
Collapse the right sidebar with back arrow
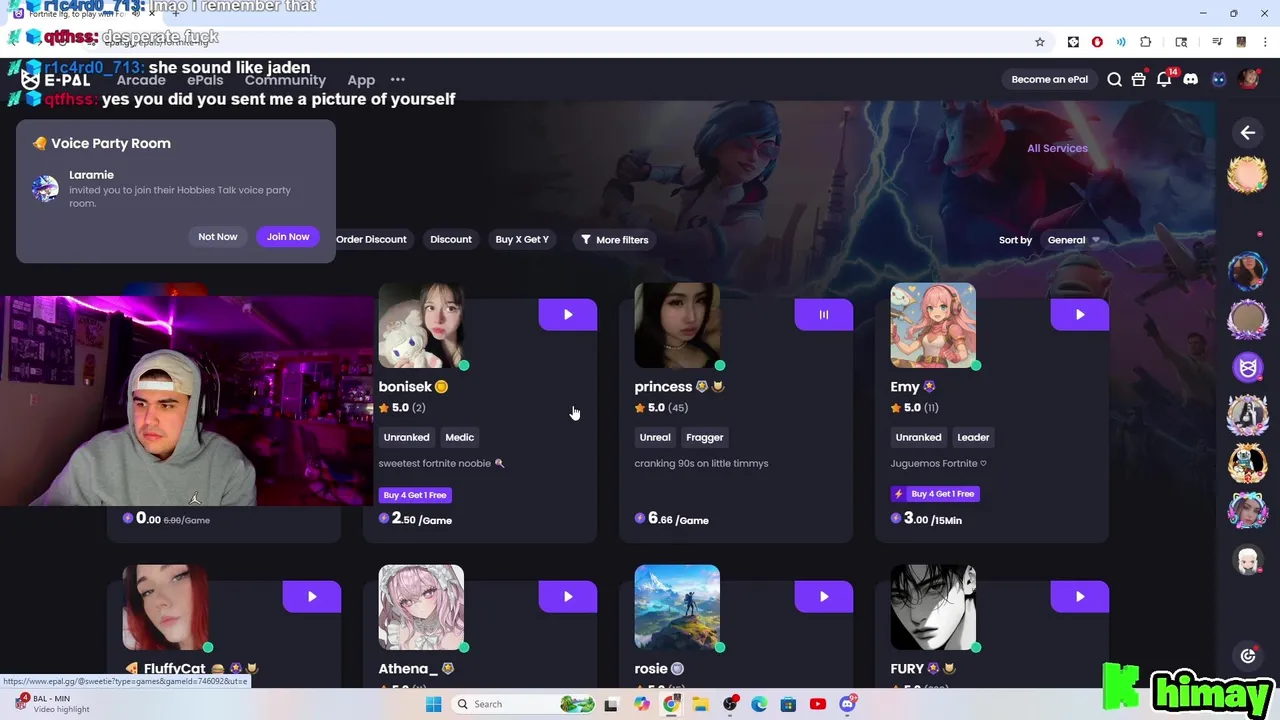click(x=1248, y=132)
